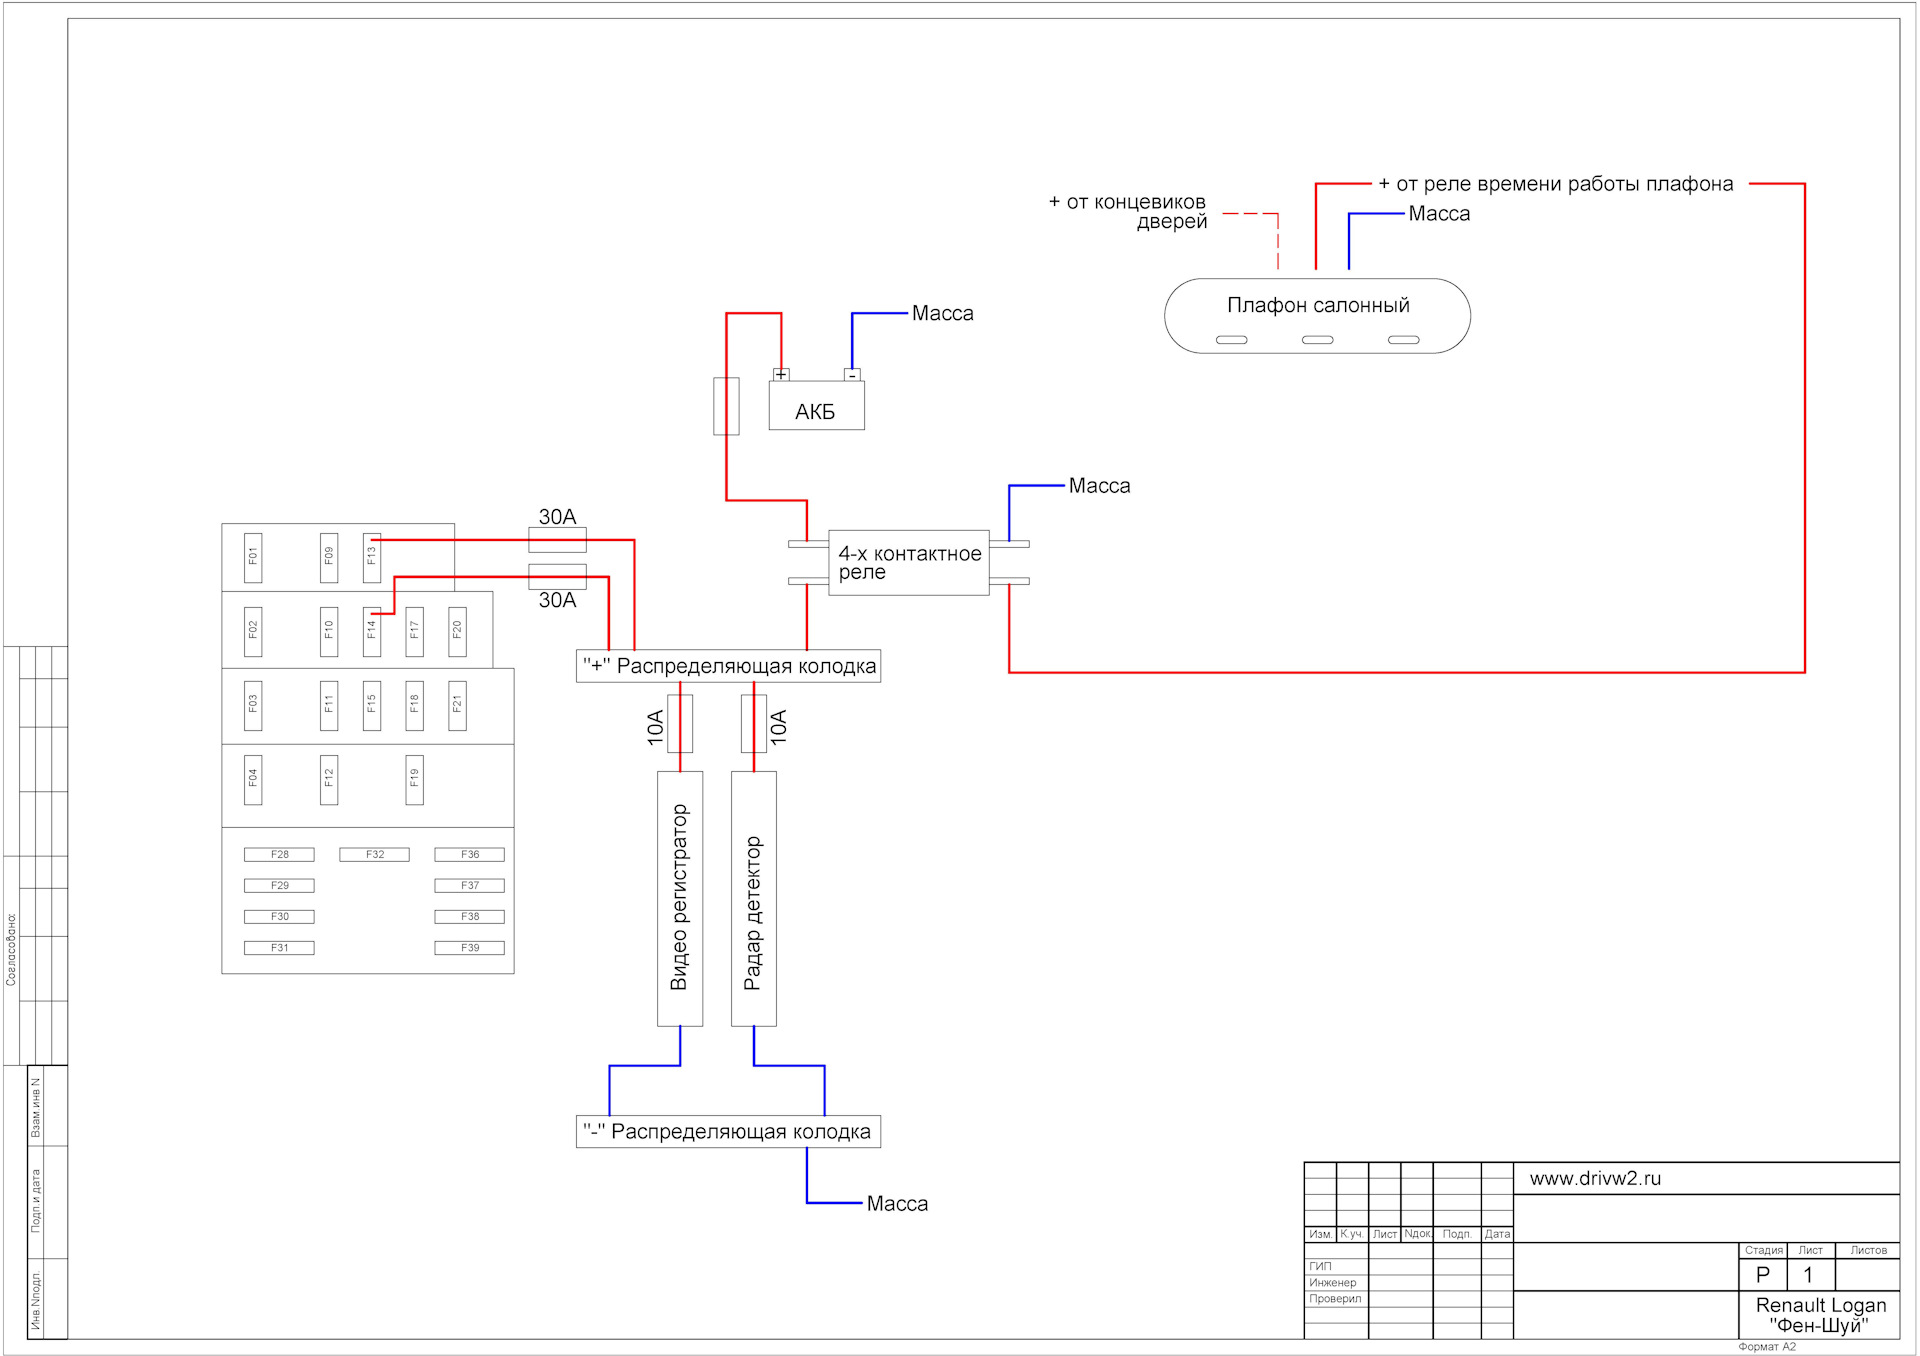
Task: Select fuse F18 in fuse box
Action: (415, 705)
